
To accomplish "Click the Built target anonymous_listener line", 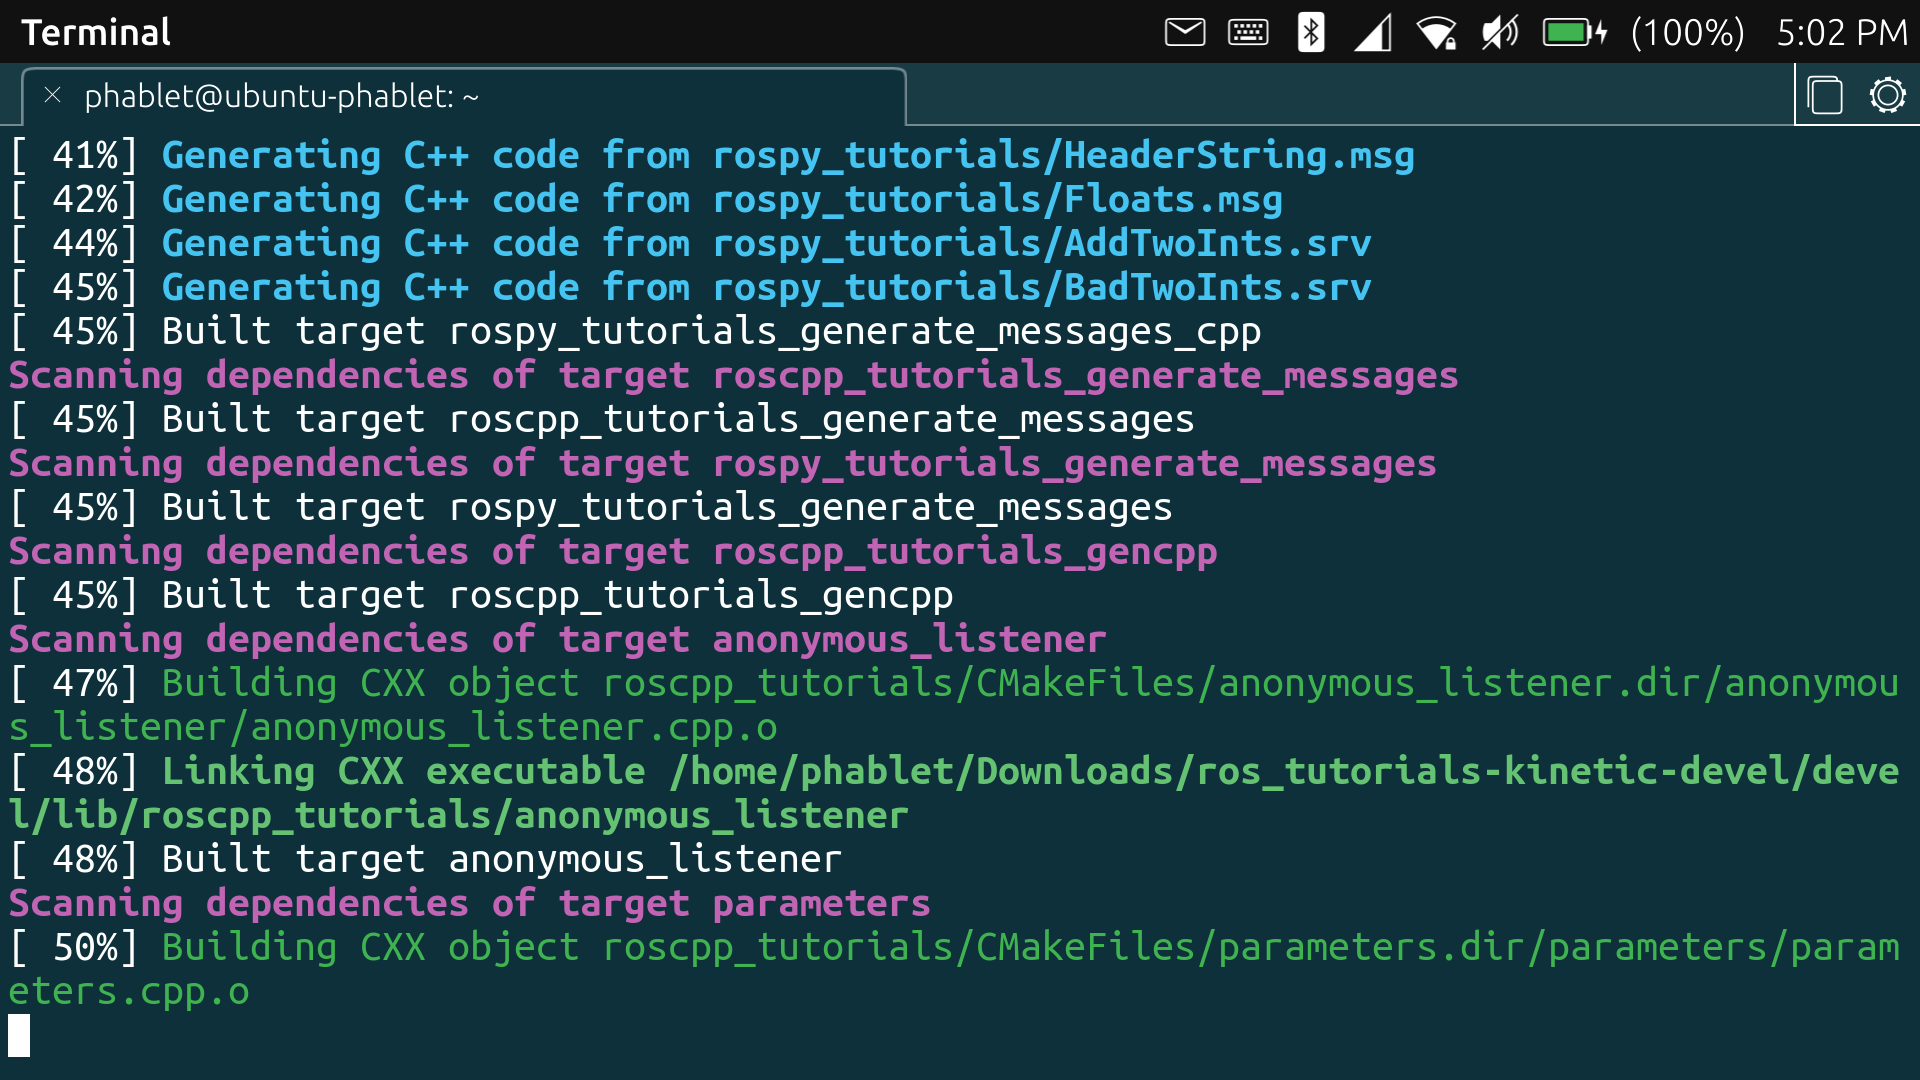I will point(420,858).
